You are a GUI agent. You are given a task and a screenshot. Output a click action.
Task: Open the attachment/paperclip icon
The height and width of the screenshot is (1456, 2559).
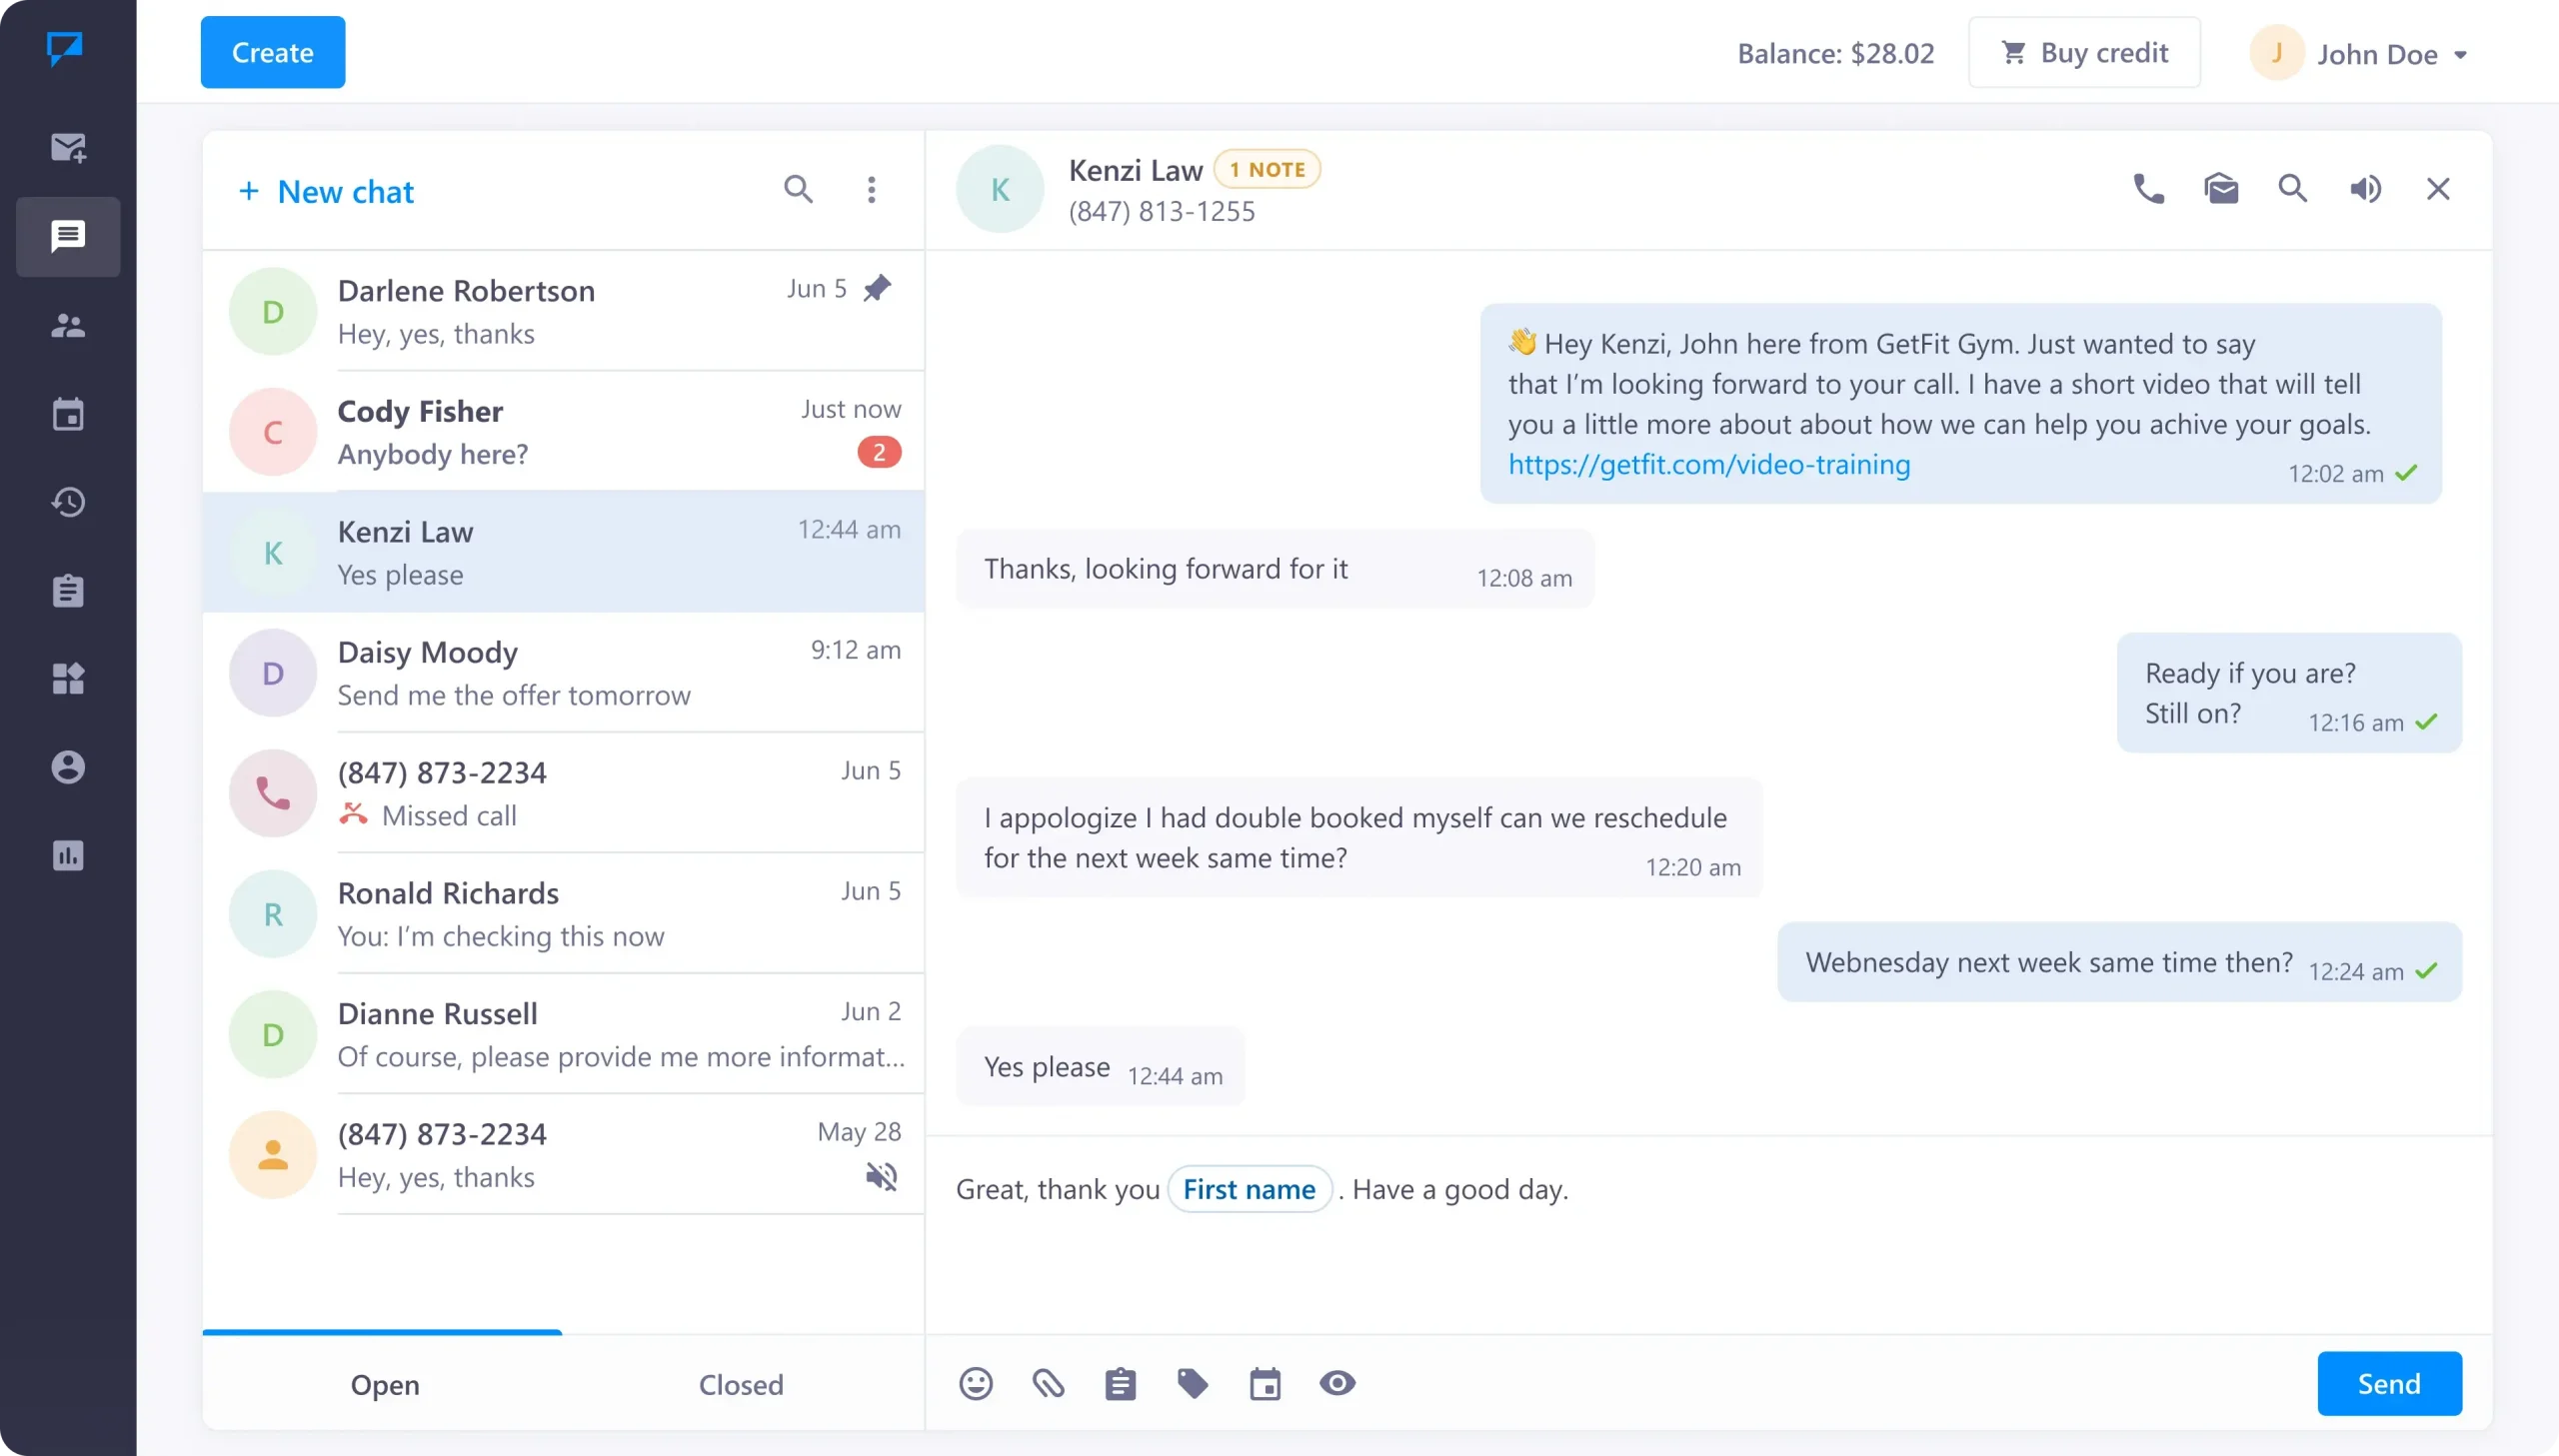[1048, 1384]
